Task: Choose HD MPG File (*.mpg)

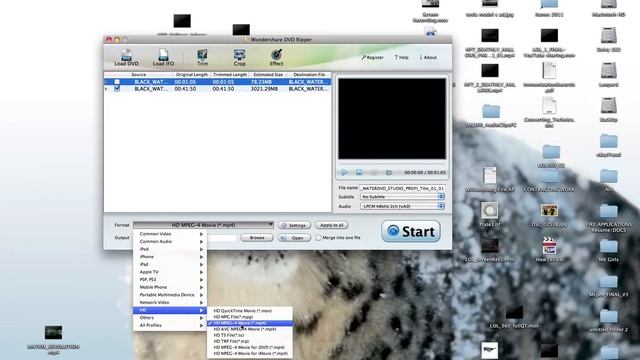Action: (250, 317)
